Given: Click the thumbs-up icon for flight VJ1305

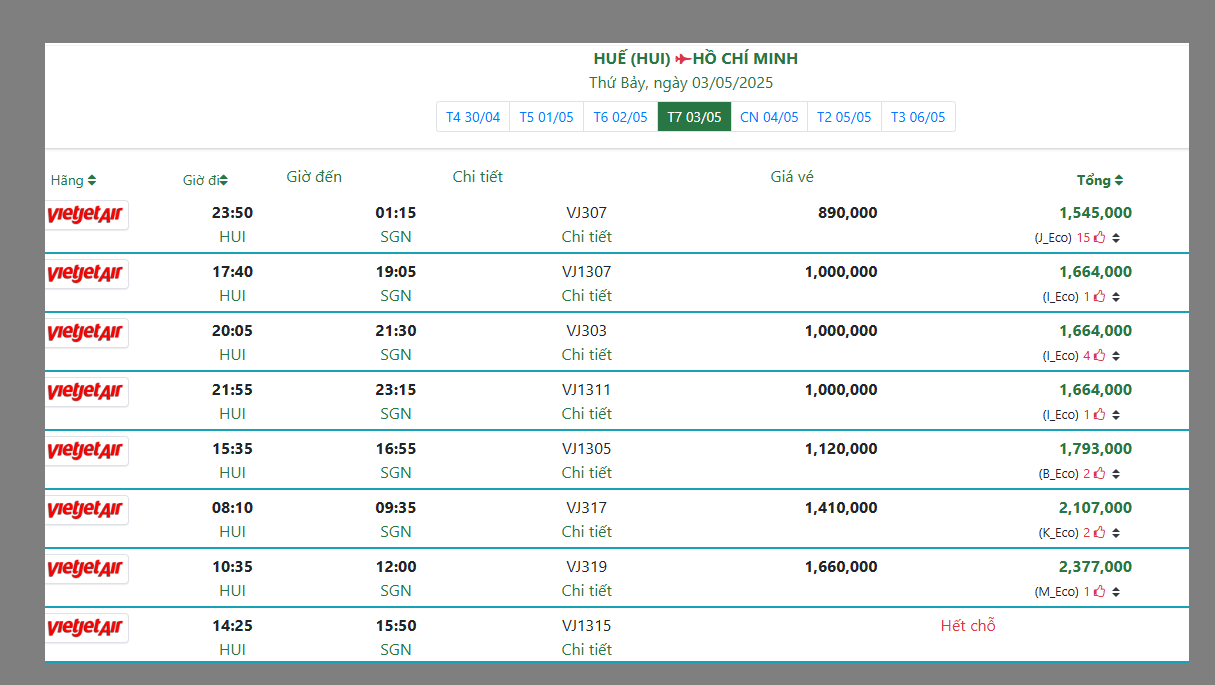Looking at the screenshot, I should tap(1099, 474).
